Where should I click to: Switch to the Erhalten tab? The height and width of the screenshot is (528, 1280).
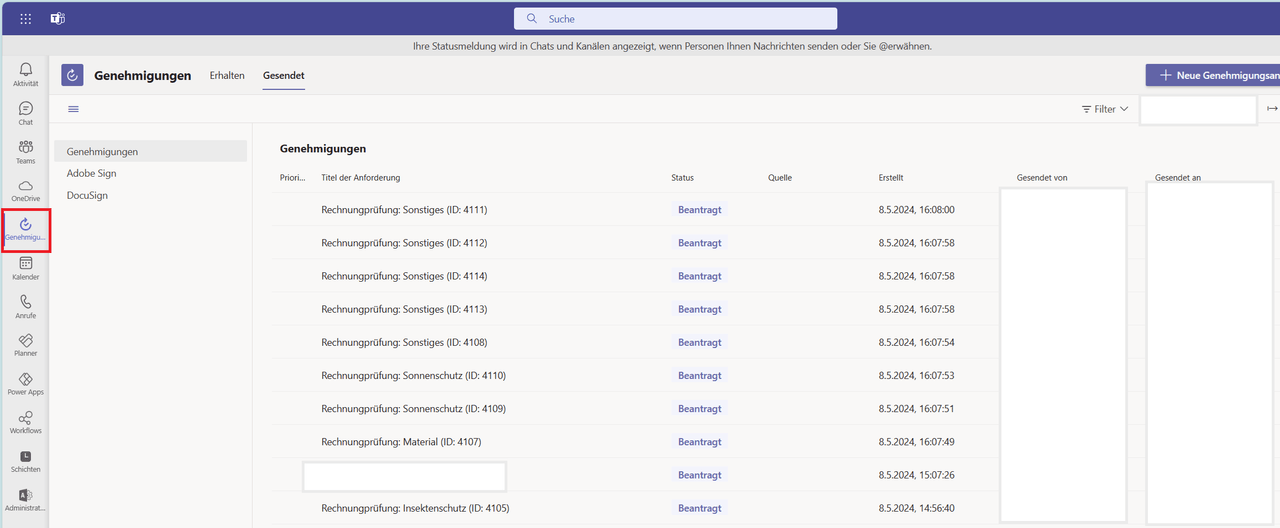click(227, 76)
